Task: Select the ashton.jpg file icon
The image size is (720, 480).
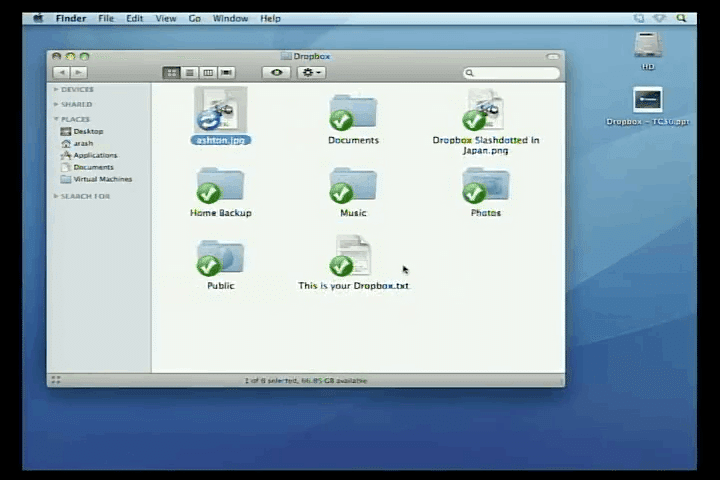Action: (x=220, y=110)
